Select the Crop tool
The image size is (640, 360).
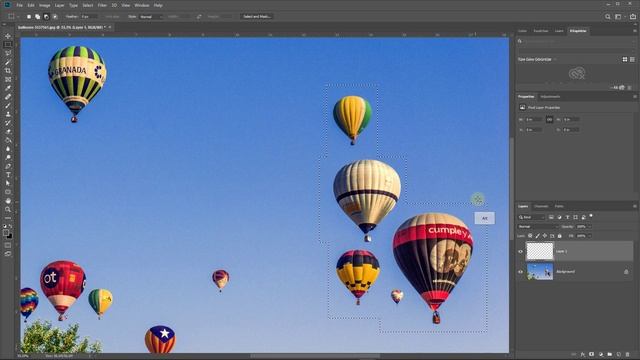click(8, 71)
